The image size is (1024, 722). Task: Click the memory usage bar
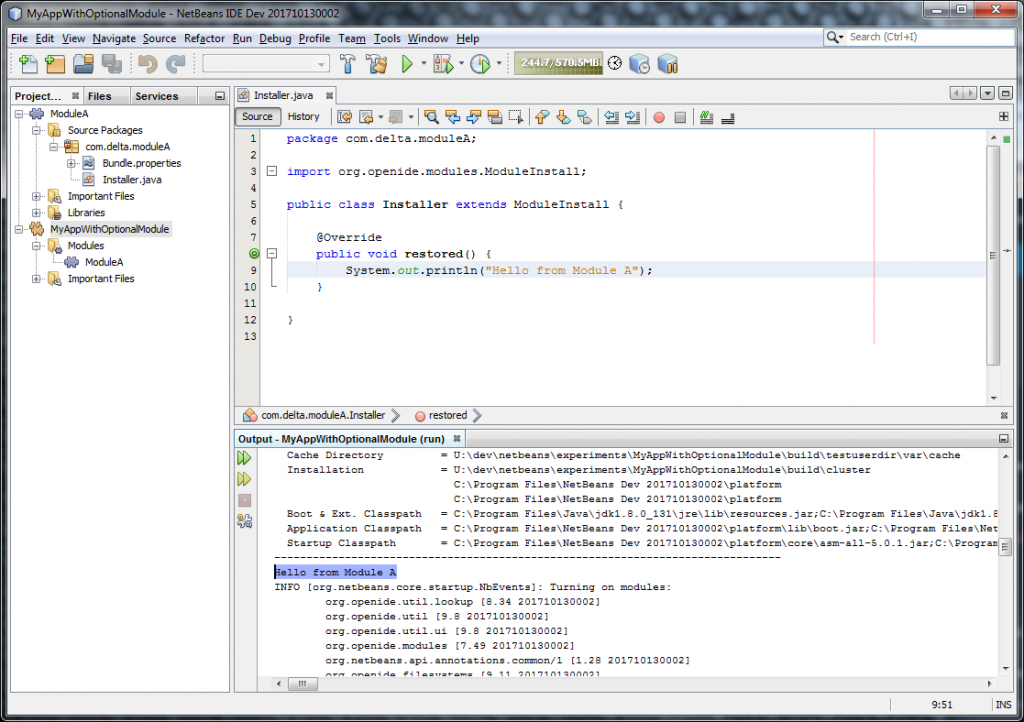558,63
